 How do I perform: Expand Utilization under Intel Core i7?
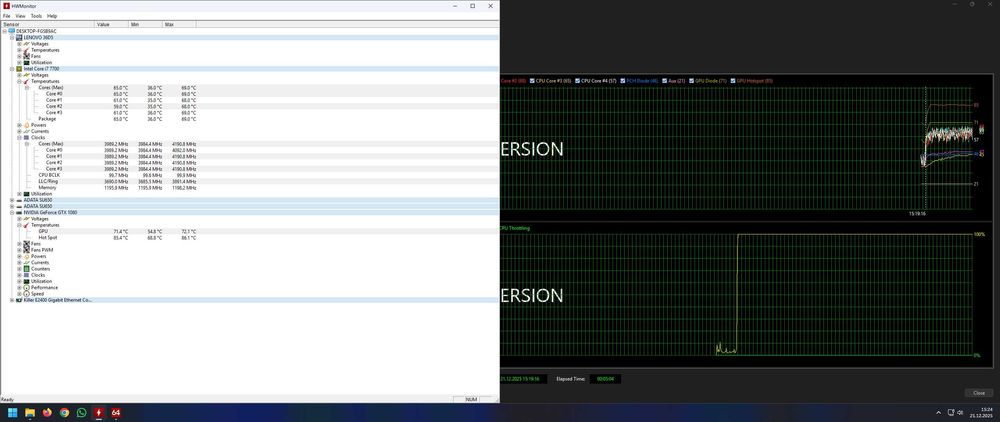click(x=19, y=194)
